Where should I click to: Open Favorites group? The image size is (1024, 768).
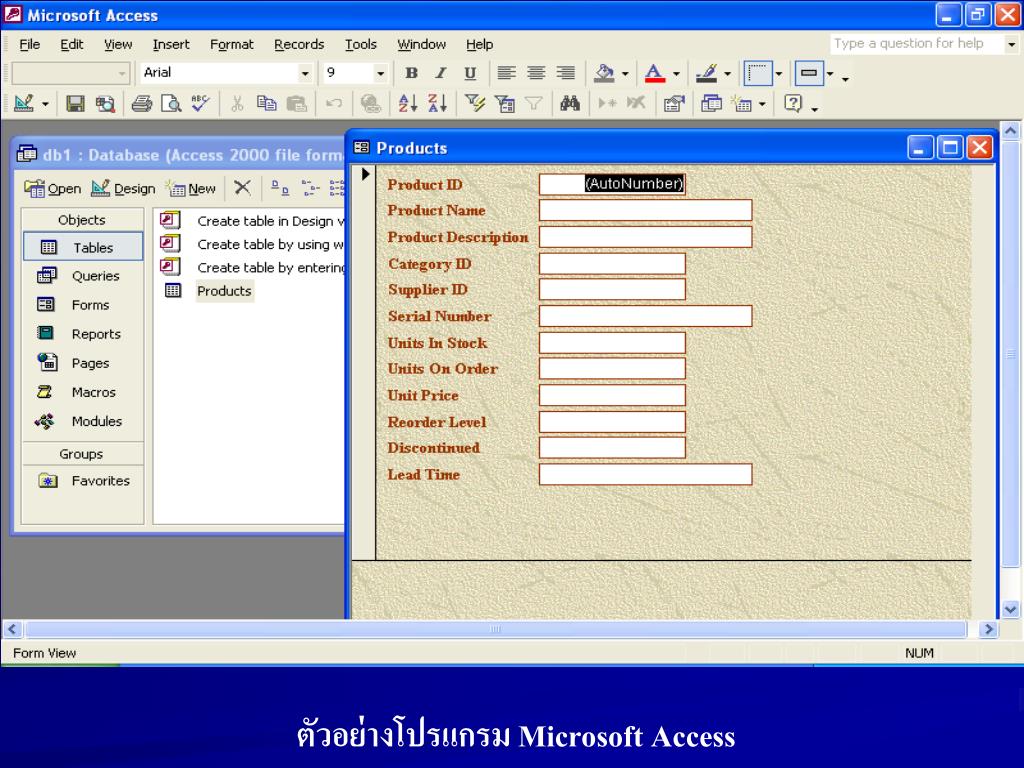pos(83,481)
